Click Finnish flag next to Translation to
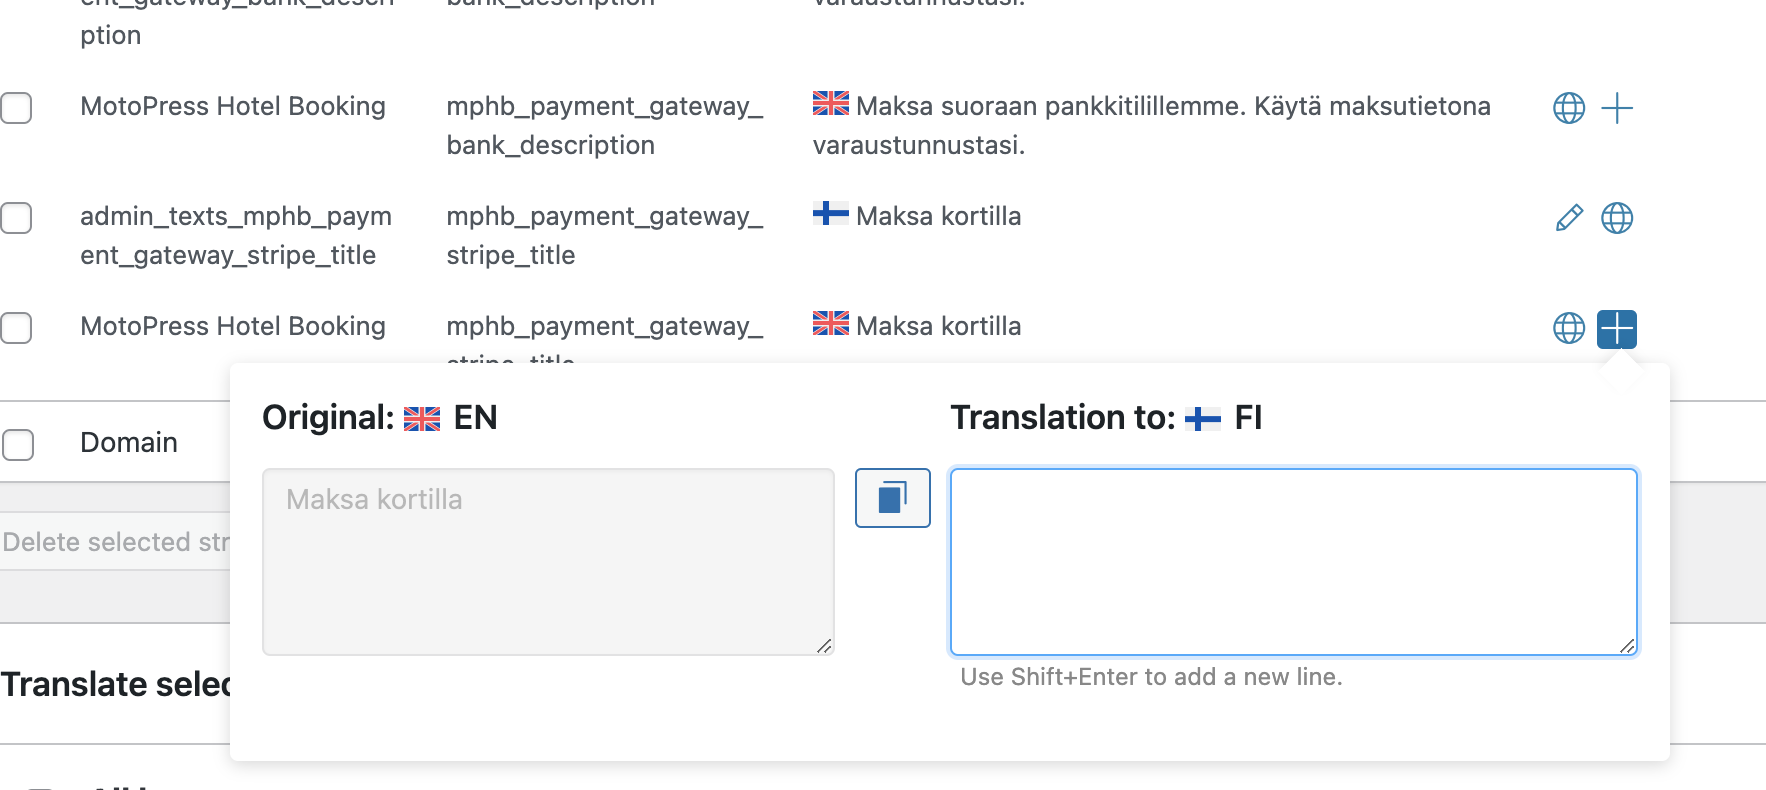Viewport: 1766px width, 790px height. pos(1202,418)
